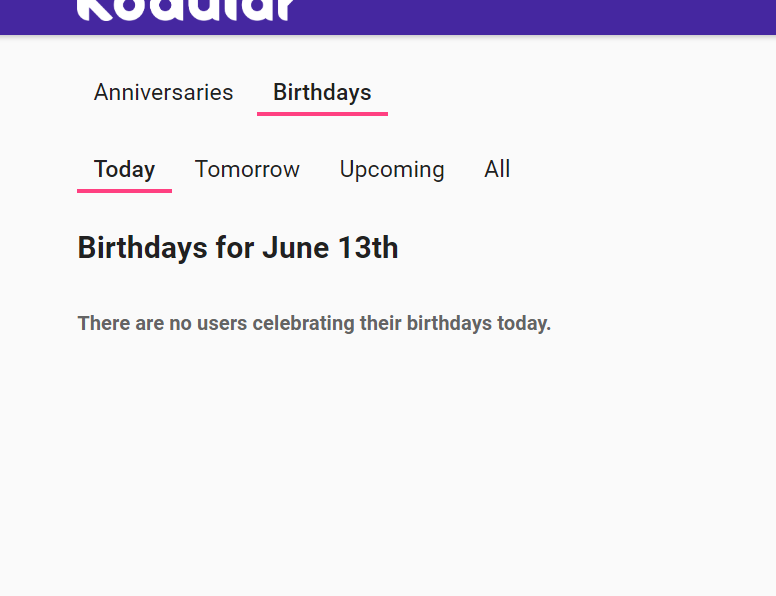Show Today's birthdays
This screenshot has height=596, width=776.
(124, 169)
